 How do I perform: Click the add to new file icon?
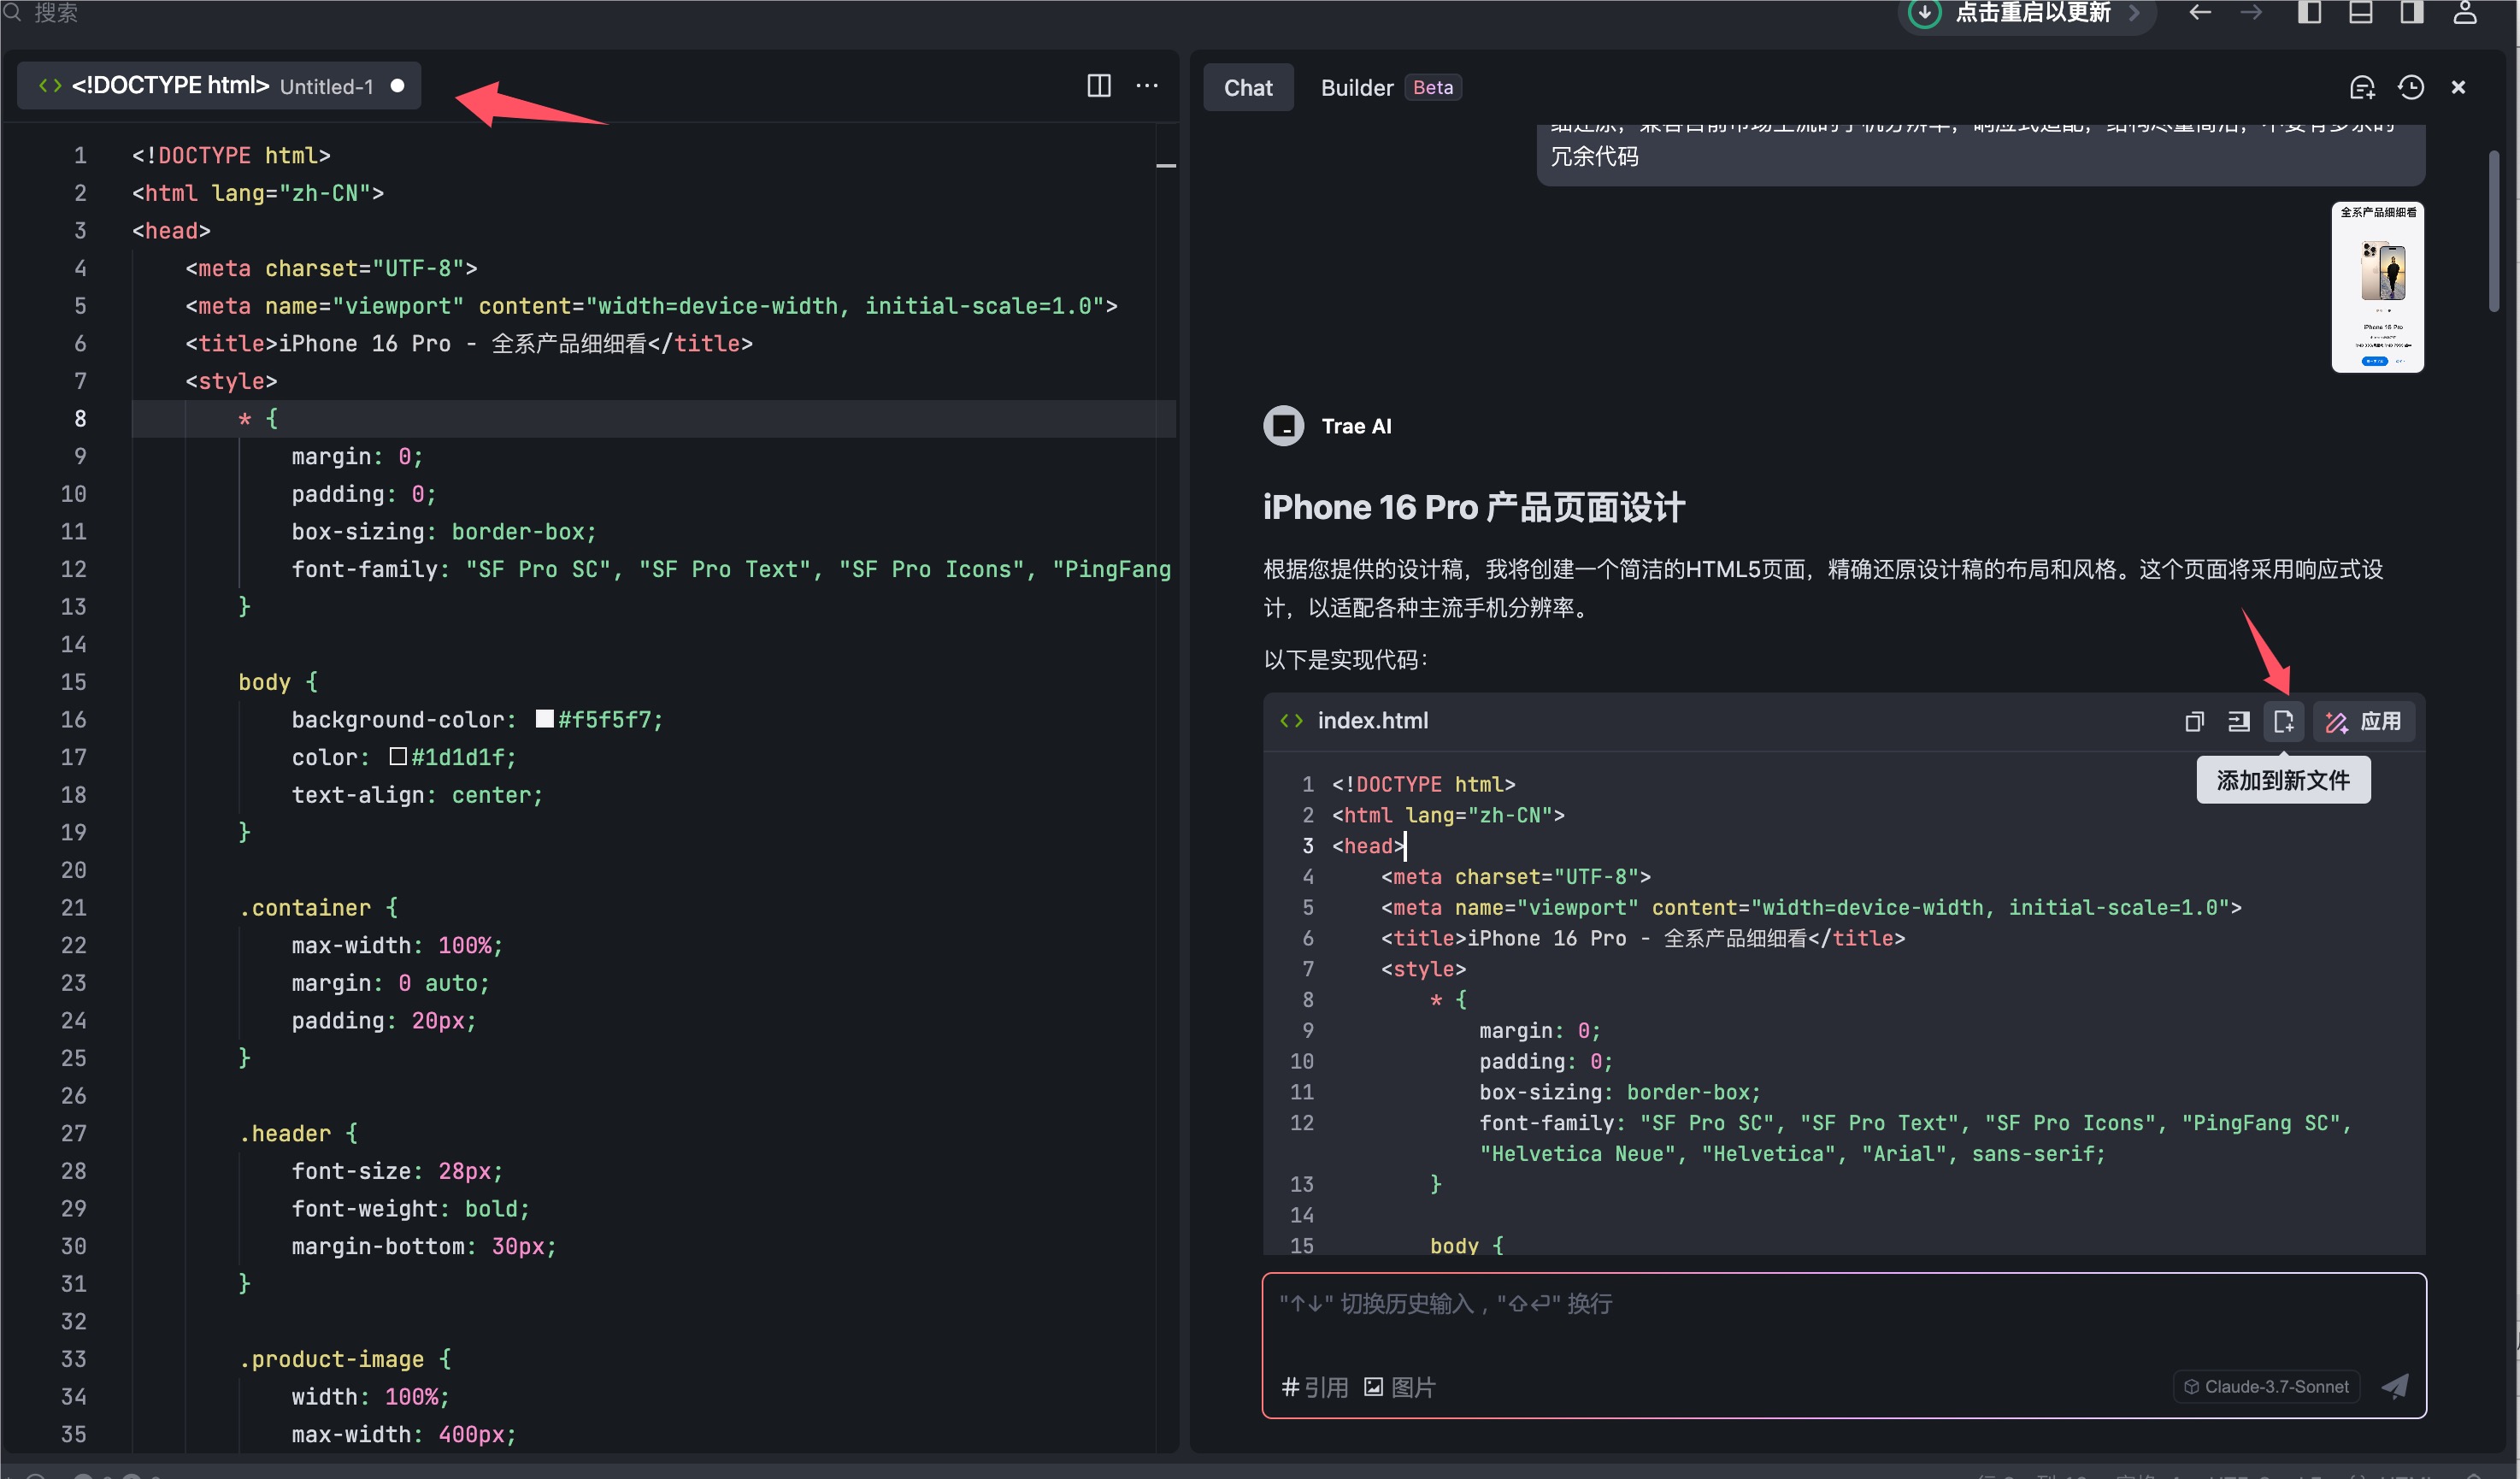[x=2284, y=721]
